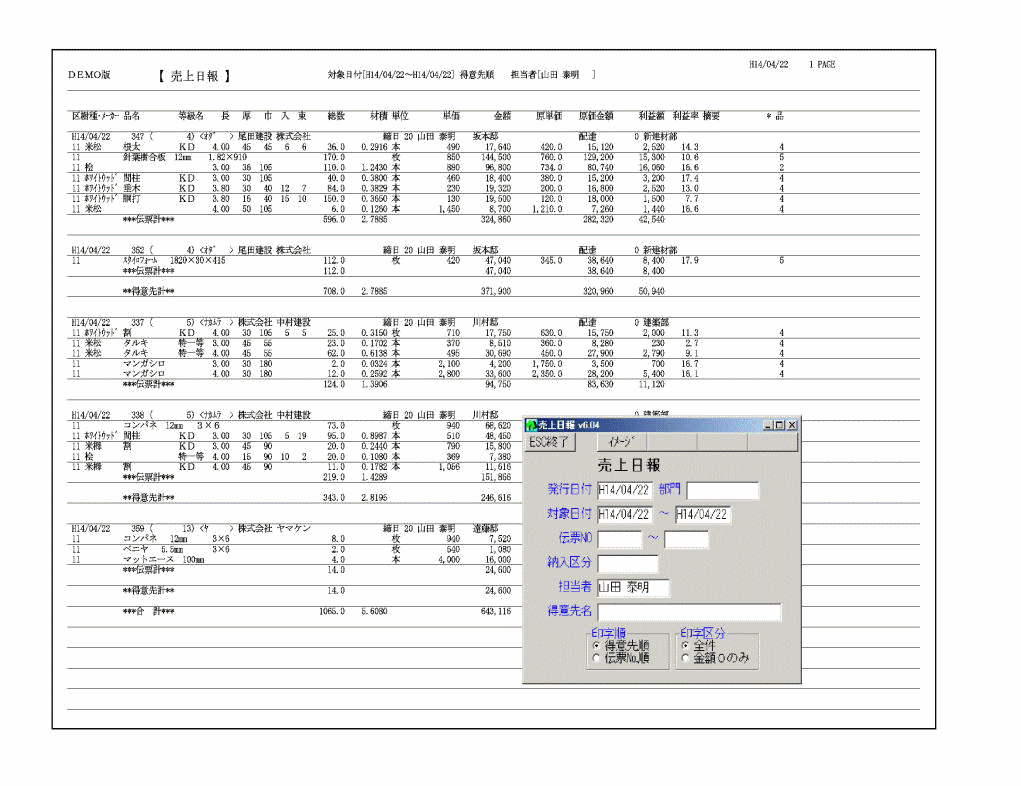Click the 納入区分 input field
1021x786 pixels.
coord(628,563)
